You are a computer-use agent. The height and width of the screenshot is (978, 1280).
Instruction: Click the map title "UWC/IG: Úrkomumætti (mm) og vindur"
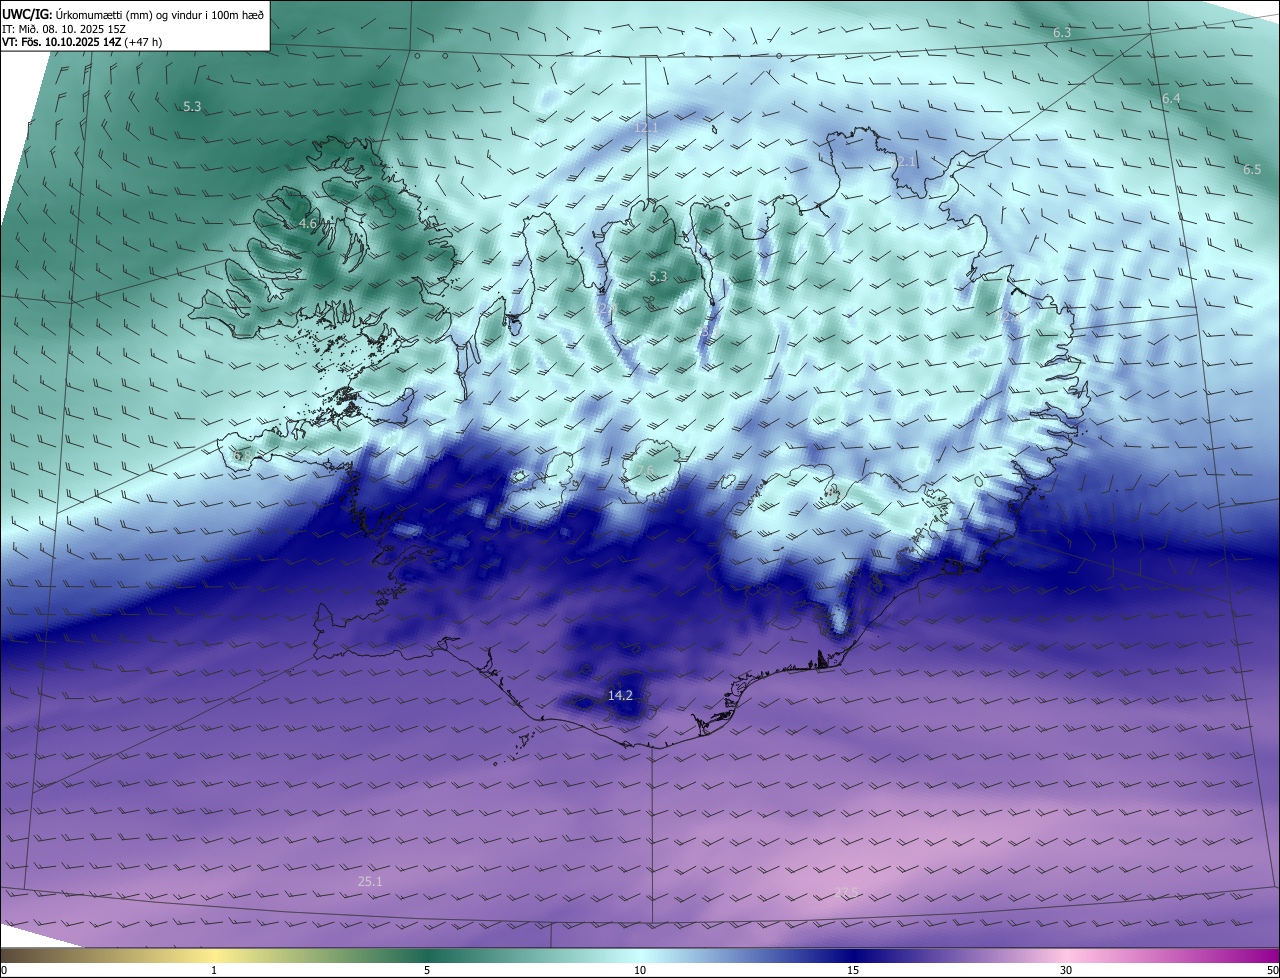133,14
